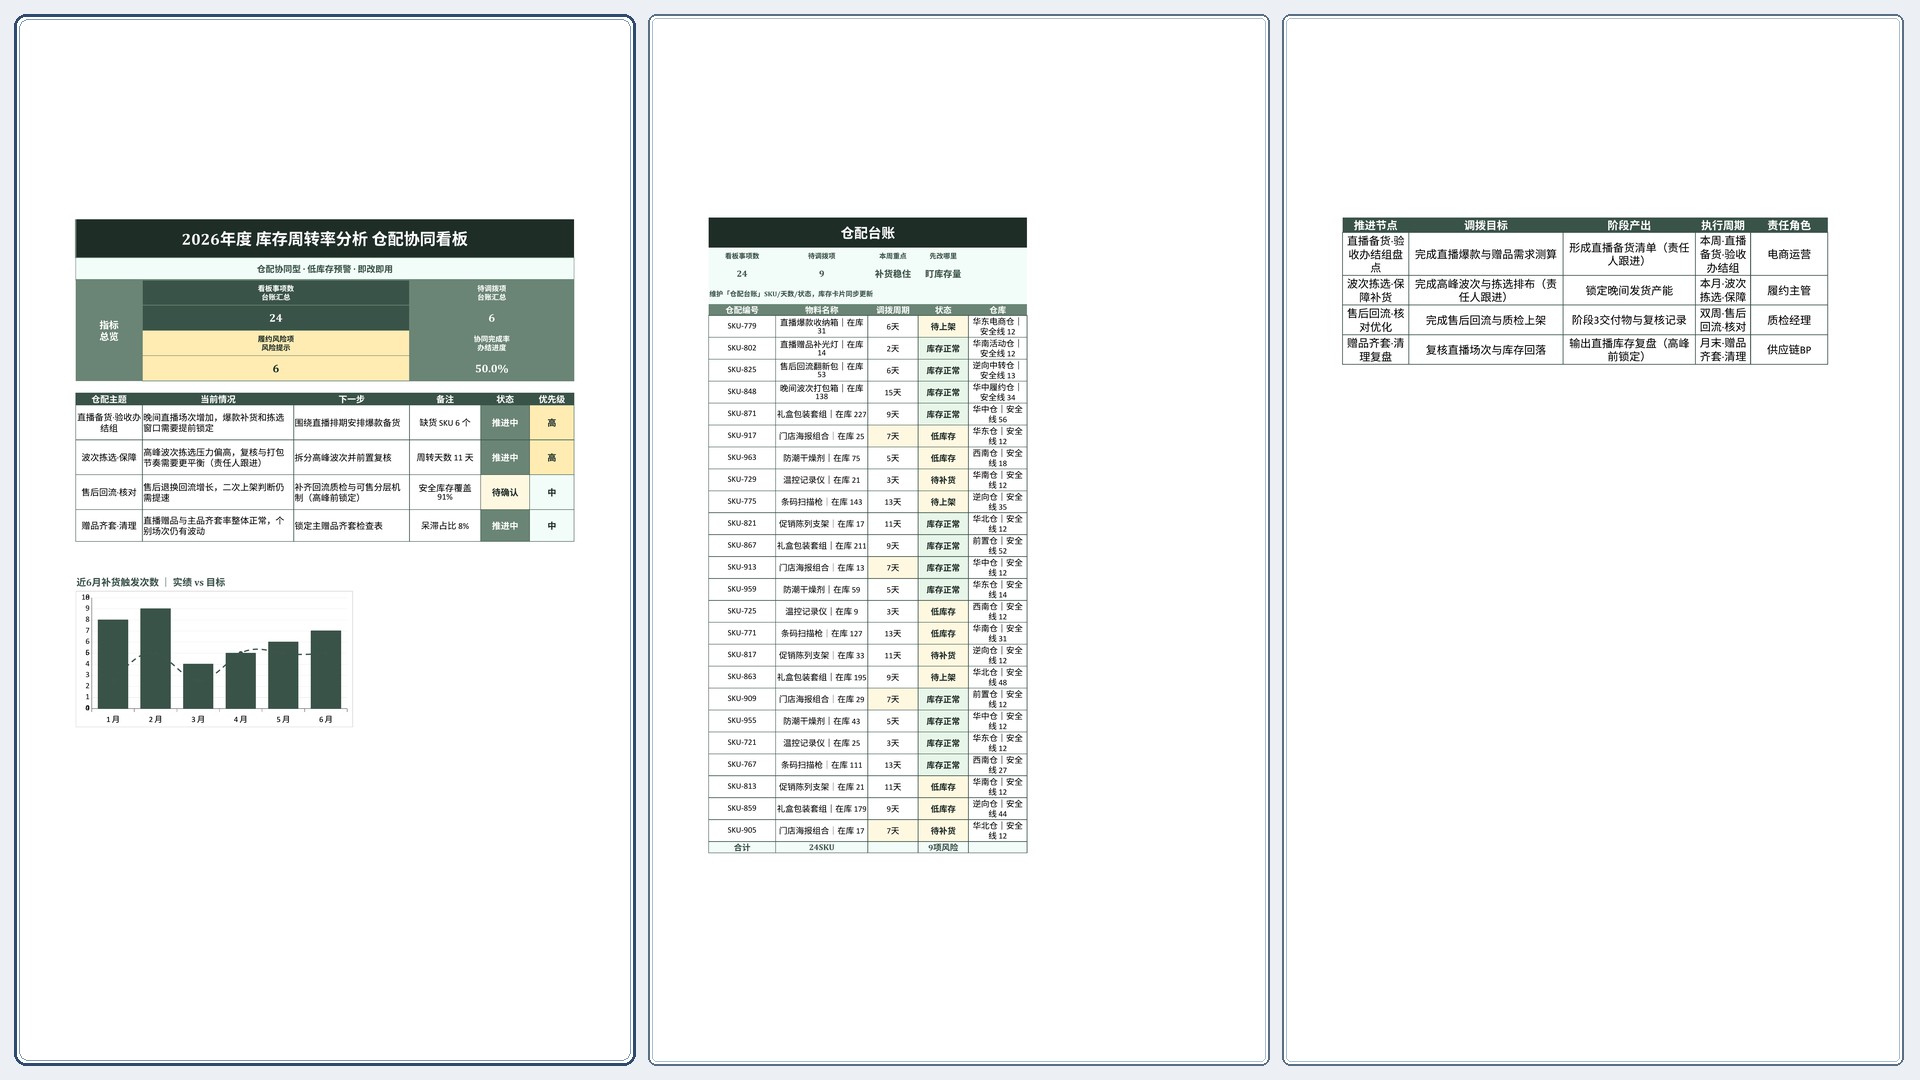Click the 近6月补货触发次数 chart title
The image size is (1920, 1080).
(x=117, y=582)
